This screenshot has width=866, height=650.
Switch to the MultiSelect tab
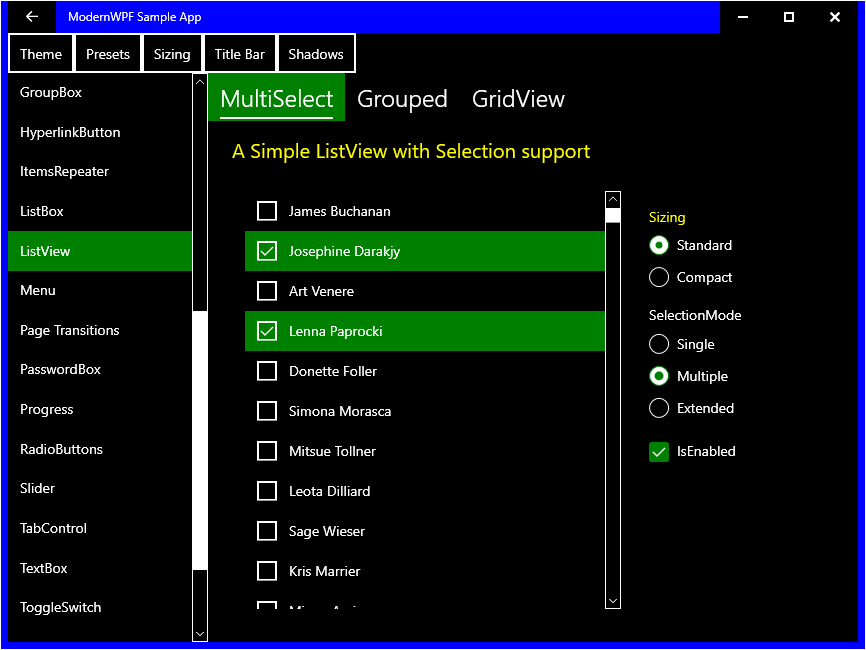point(276,99)
